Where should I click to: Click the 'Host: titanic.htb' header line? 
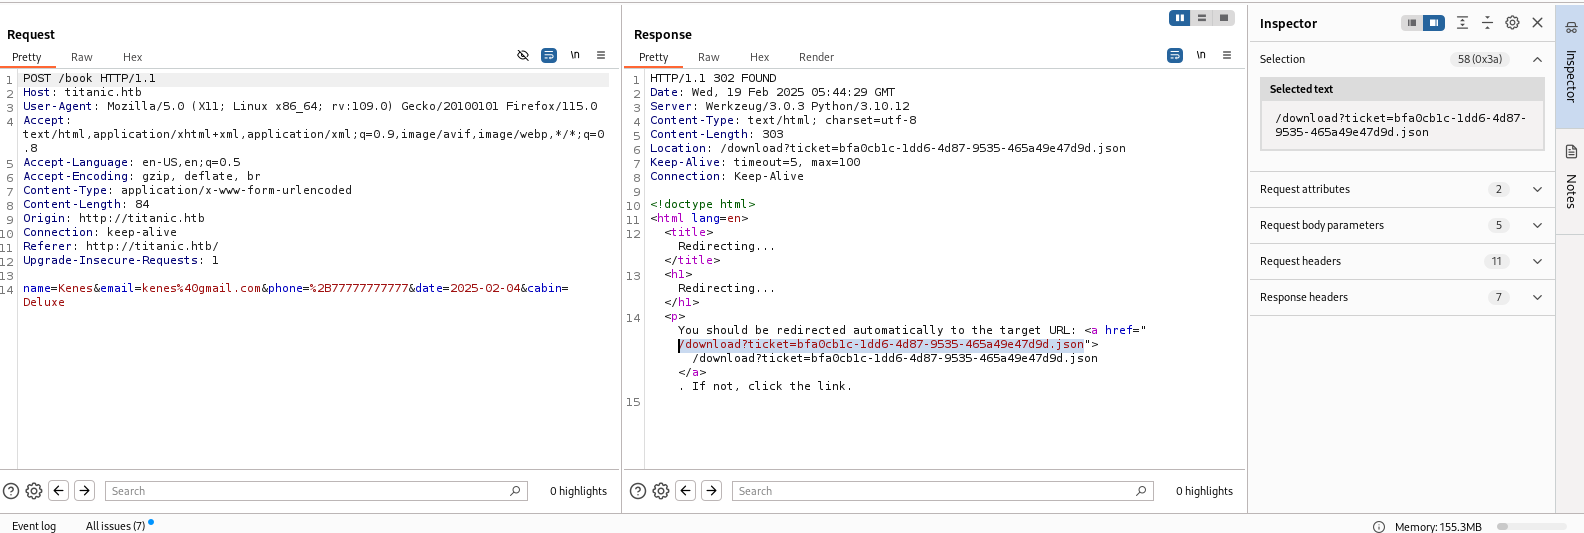click(82, 92)
